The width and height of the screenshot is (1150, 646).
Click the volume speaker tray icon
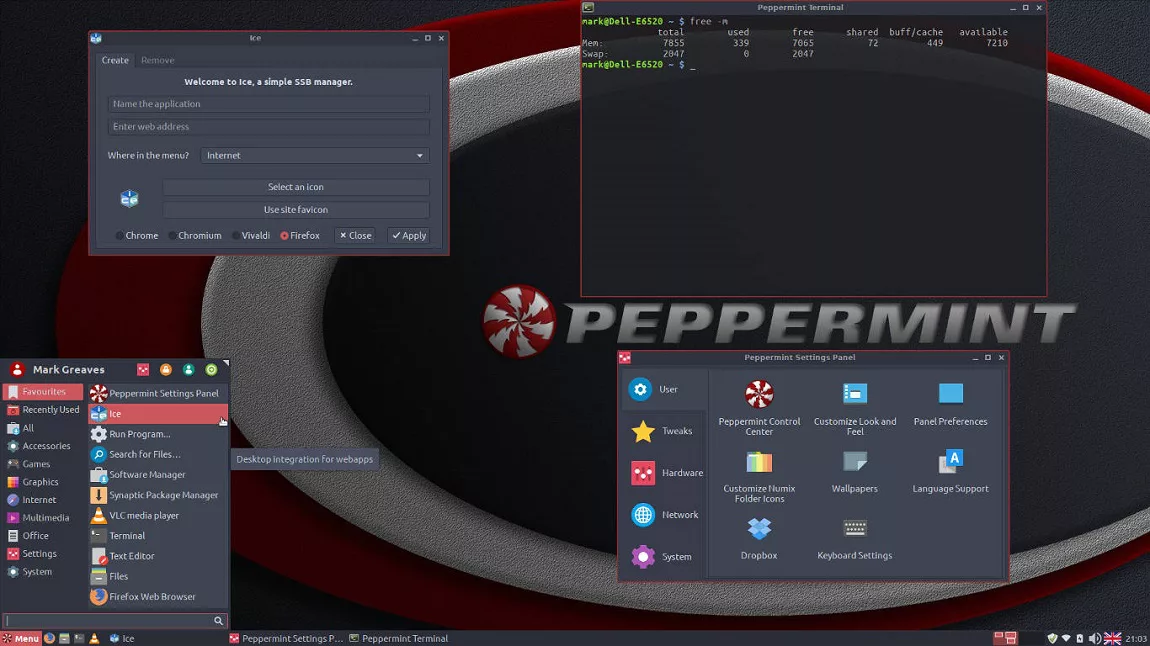coord(1094,639)
